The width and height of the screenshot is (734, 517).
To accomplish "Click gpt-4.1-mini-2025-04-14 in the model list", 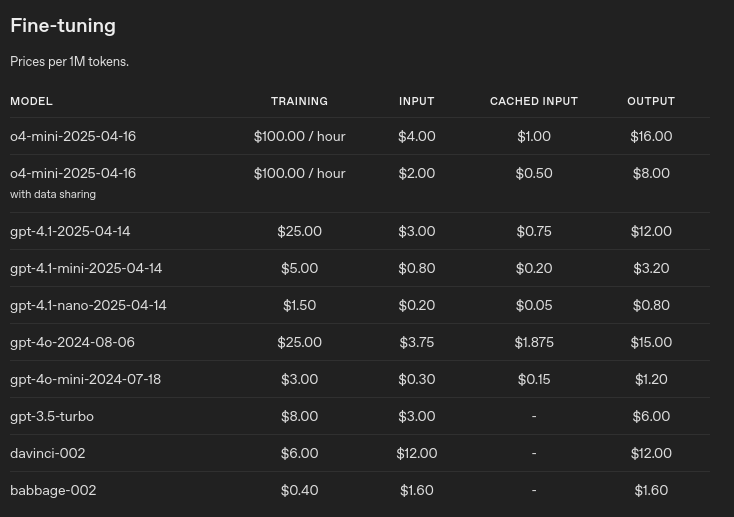I will (x=86, y=268).
